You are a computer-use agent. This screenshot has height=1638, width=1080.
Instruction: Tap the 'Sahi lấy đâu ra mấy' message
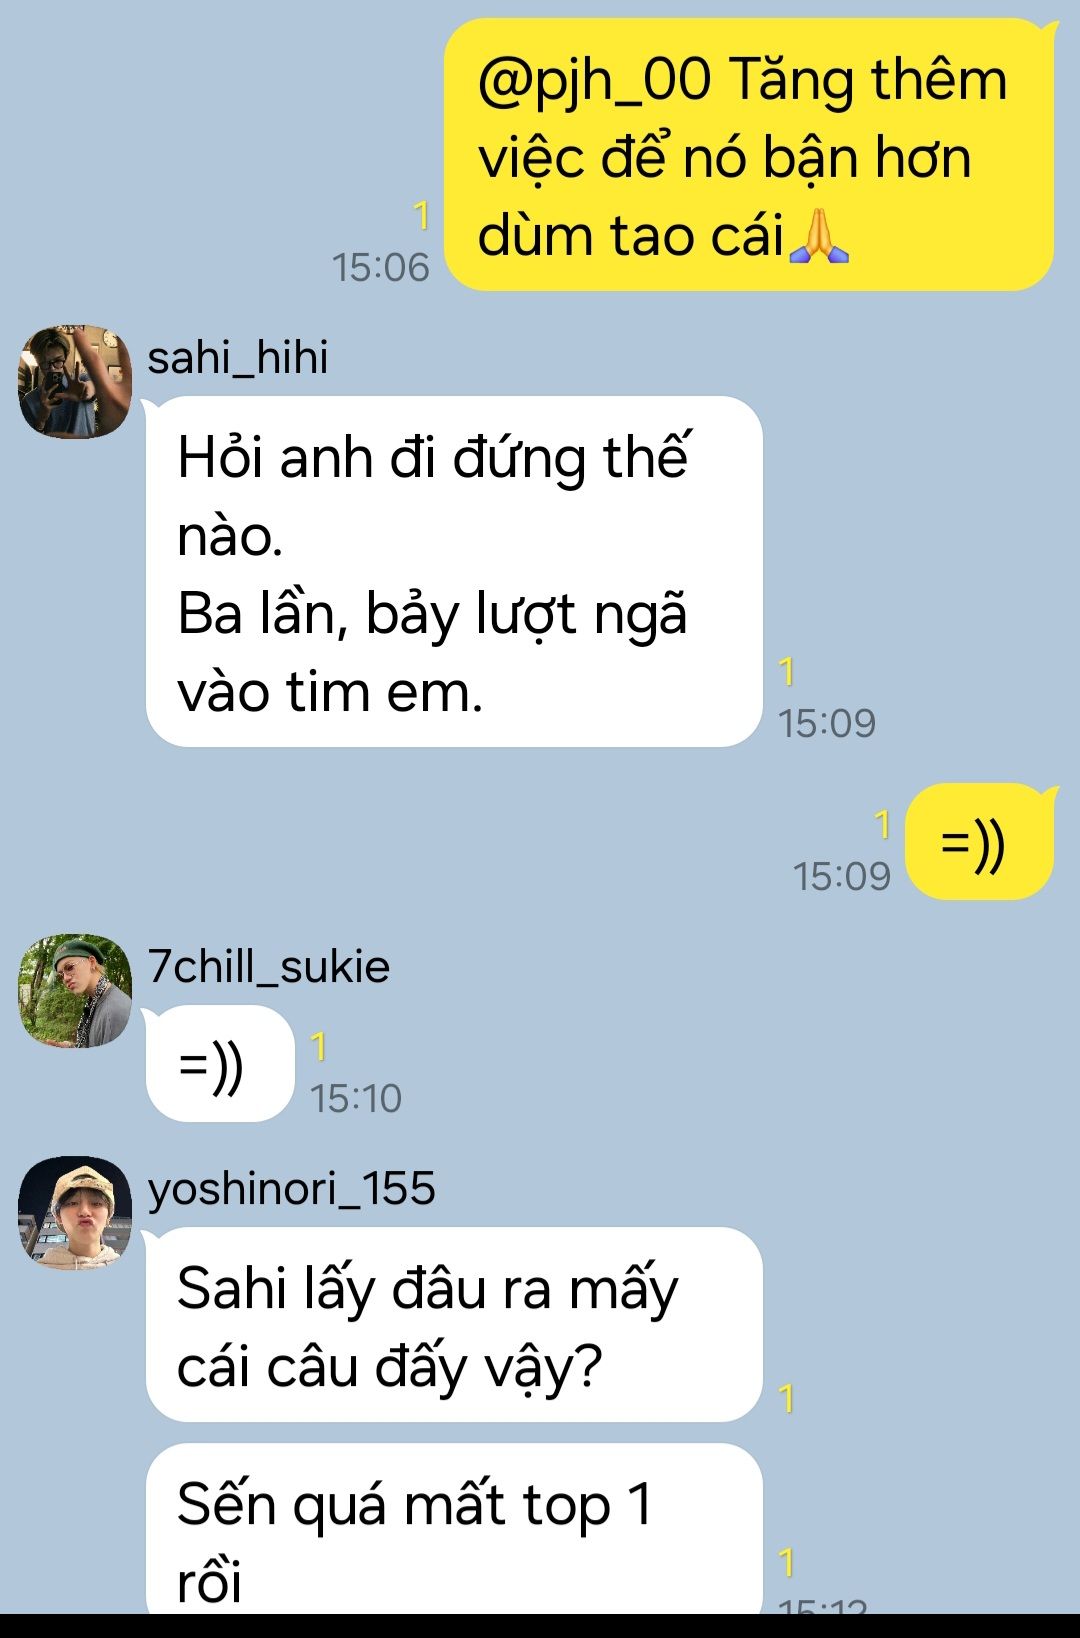pyautogui.click(x=454, y=1325)
